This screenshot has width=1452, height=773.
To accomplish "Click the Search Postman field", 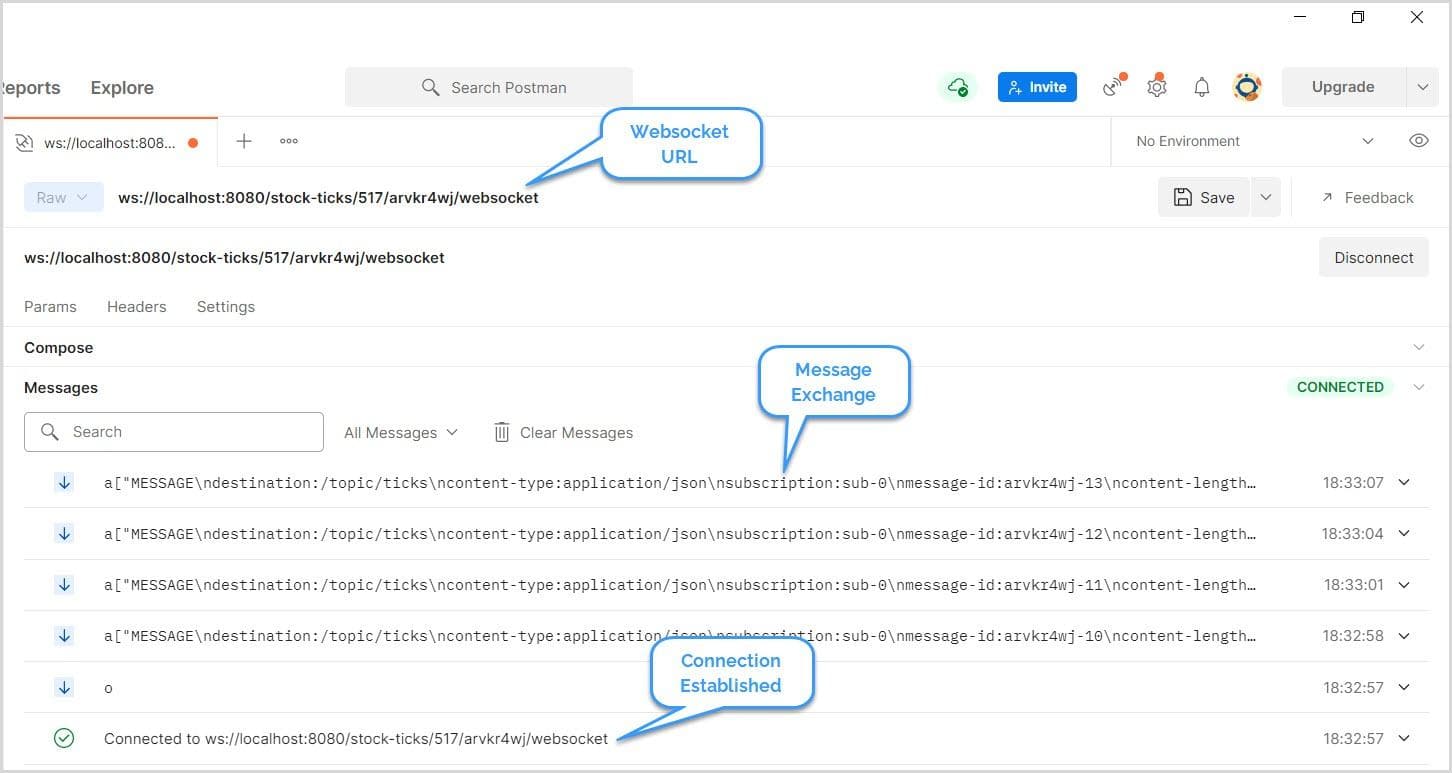I will click(489, 87).
